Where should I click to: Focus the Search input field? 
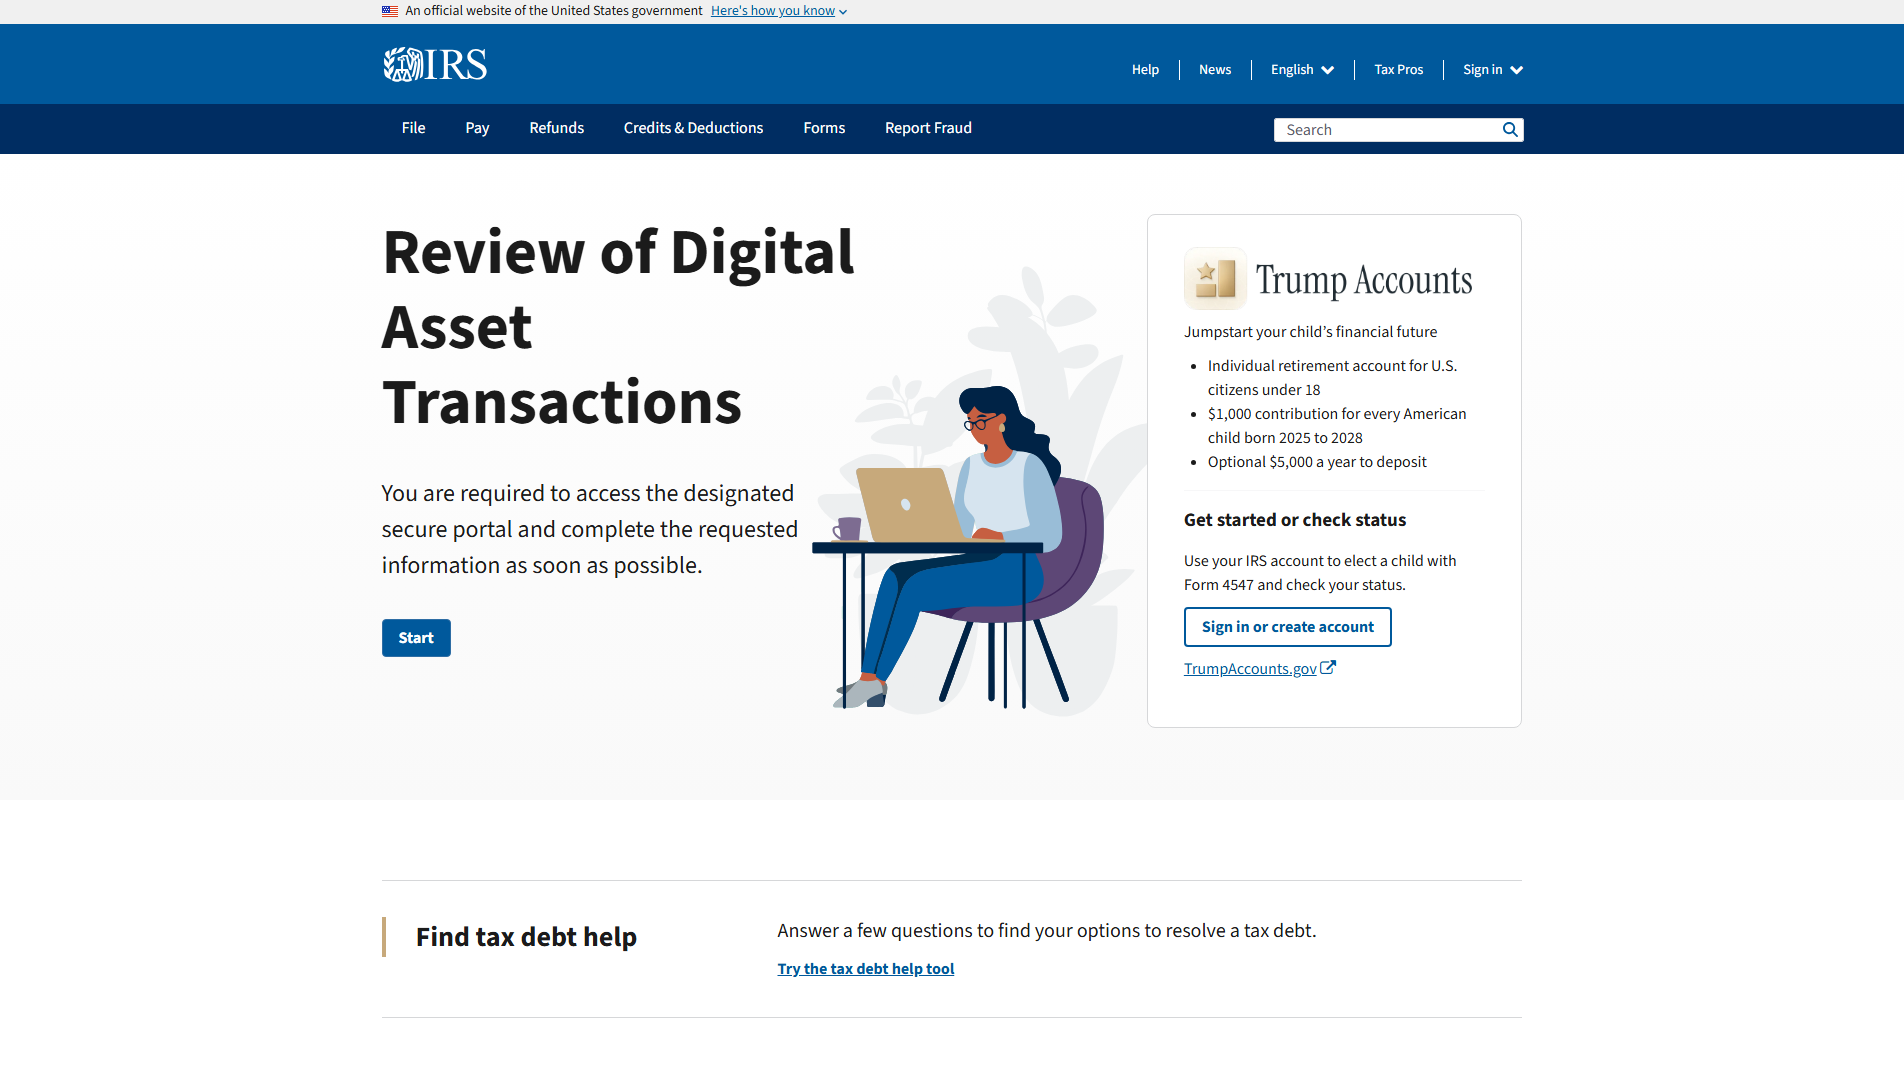(1387, 130)
